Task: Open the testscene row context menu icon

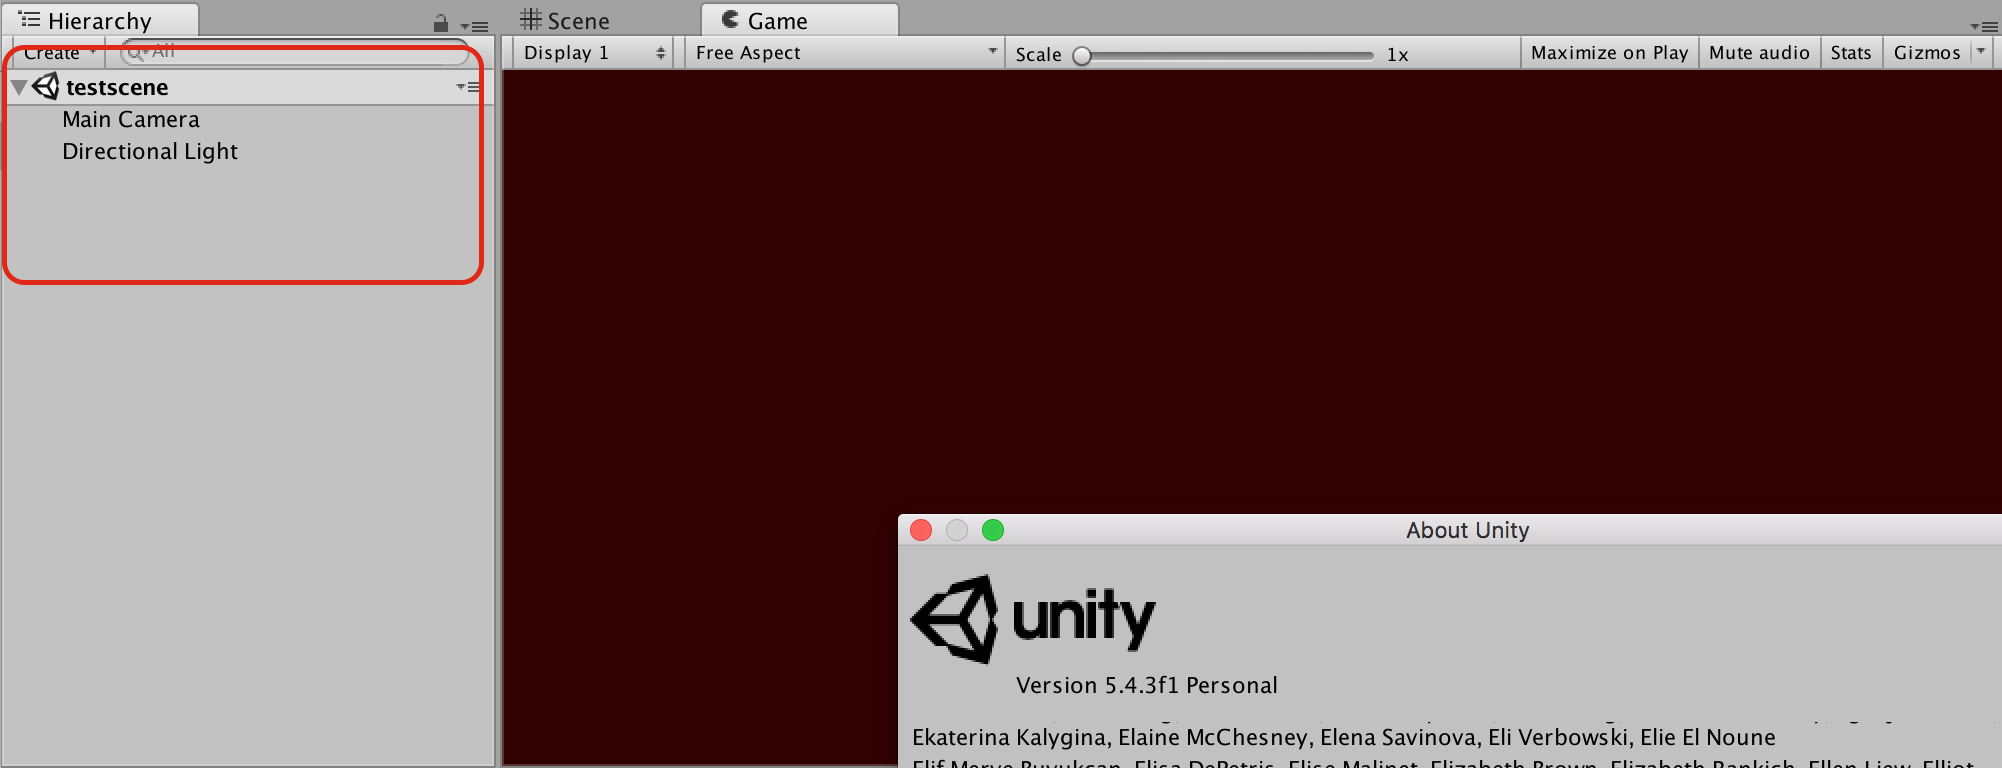Action: point(468,87)
